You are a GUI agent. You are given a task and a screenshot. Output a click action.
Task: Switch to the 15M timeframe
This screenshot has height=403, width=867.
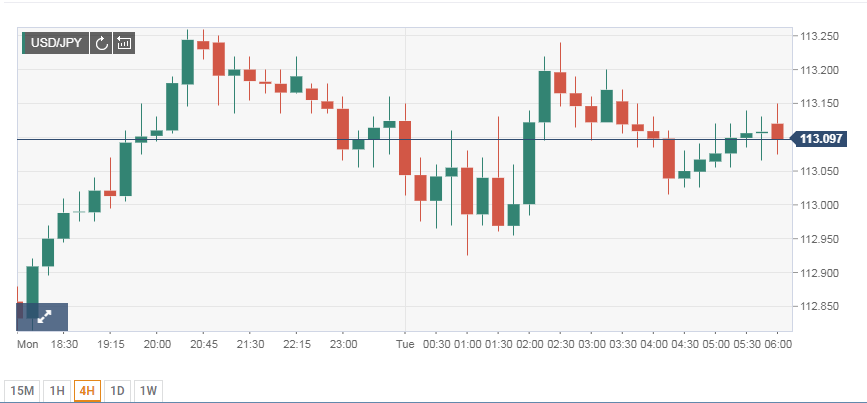pos(21,389)
